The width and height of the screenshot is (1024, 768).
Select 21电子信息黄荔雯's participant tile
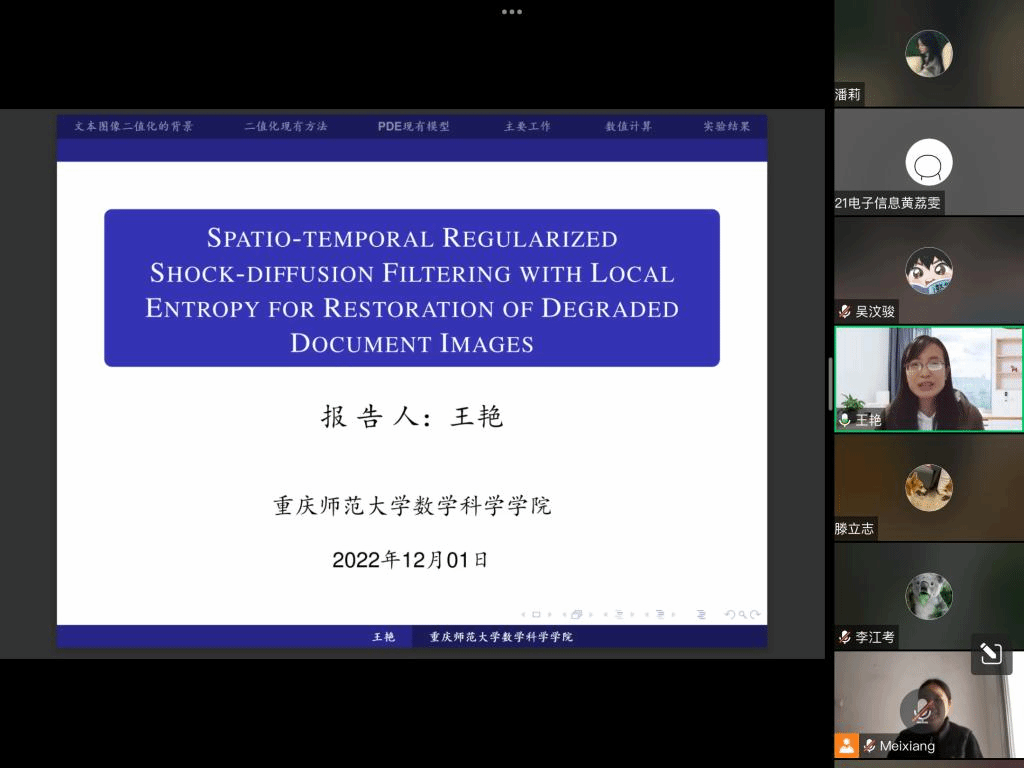[928, 162]
